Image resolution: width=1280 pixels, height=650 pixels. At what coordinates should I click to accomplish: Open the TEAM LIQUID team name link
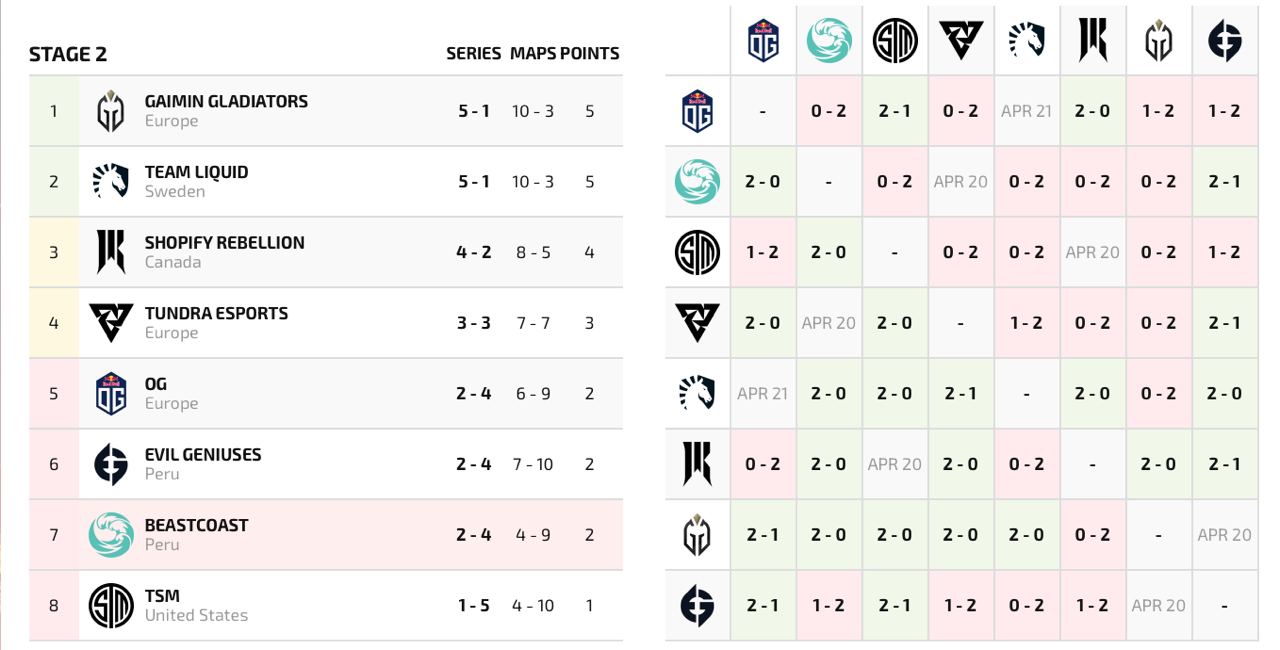[196, 172]
